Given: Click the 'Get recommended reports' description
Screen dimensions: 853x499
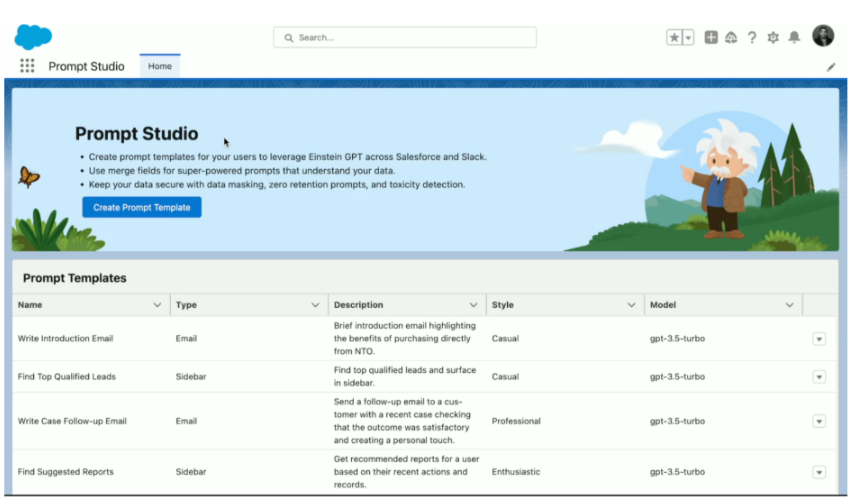Looking at the screenshot, I should [x=406, y=472].
